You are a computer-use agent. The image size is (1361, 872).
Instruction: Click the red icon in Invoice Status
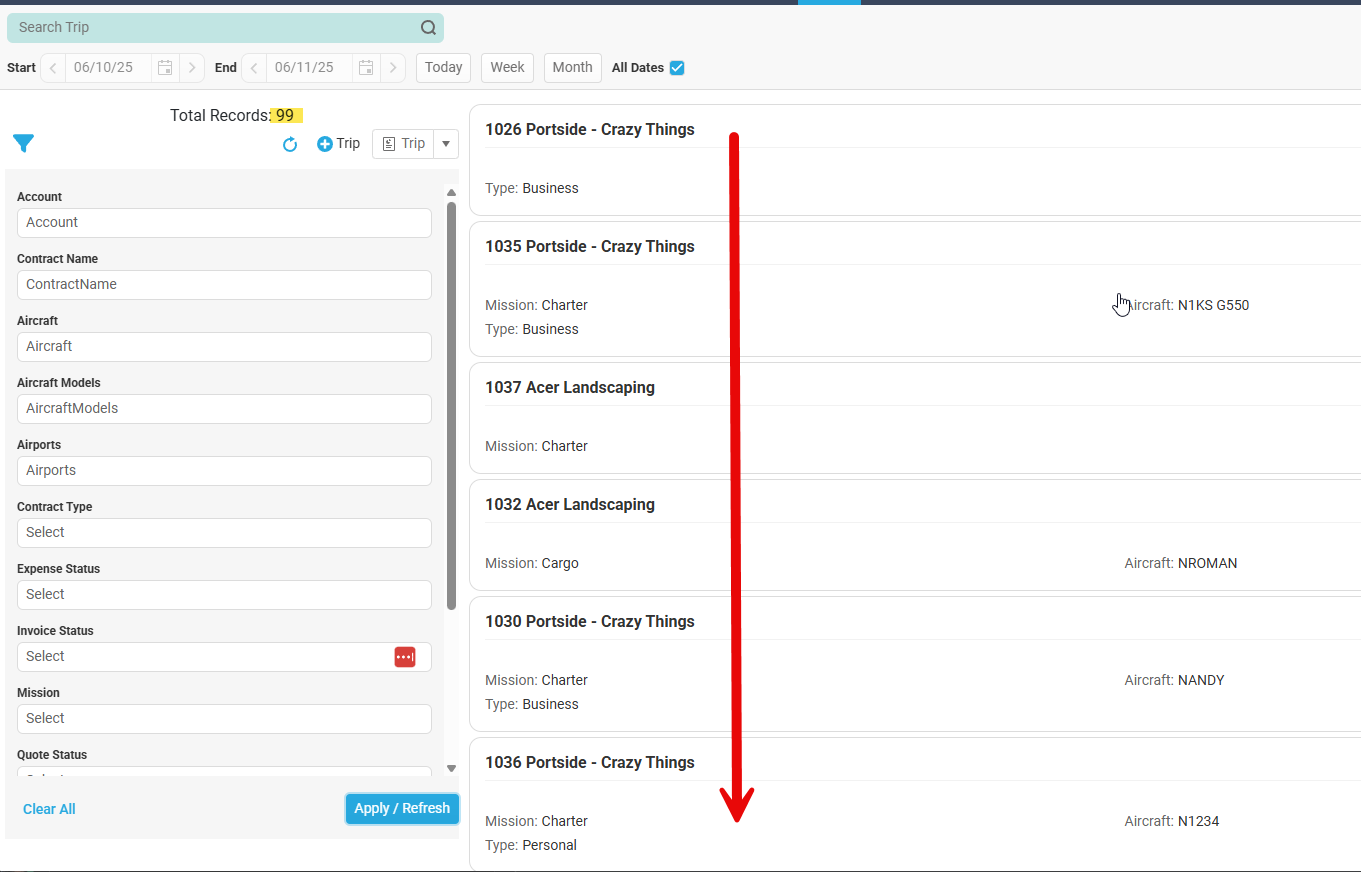pyautogui.click(x=404, y=657)
